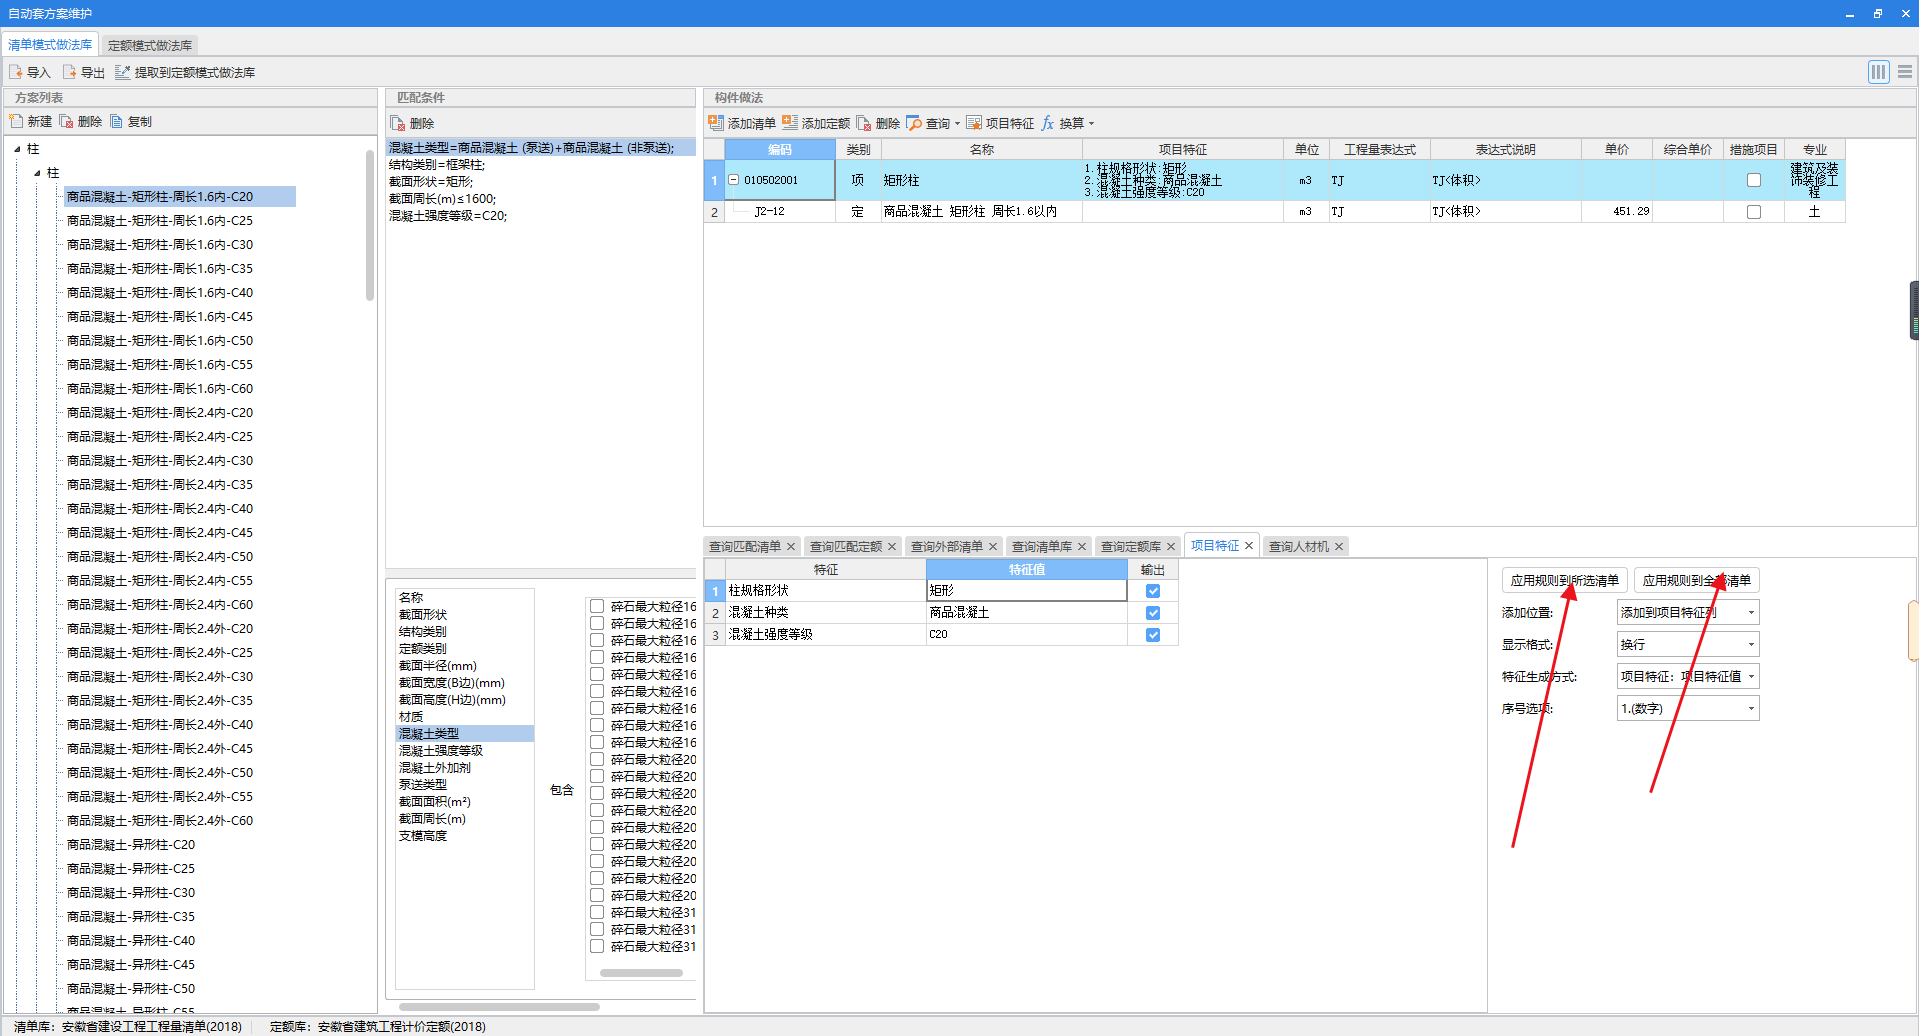This screenshot has height=1036, width=1919.
Task: Check the first 碎石最大粒径20 checkbox
Action: tap(597, 759)
